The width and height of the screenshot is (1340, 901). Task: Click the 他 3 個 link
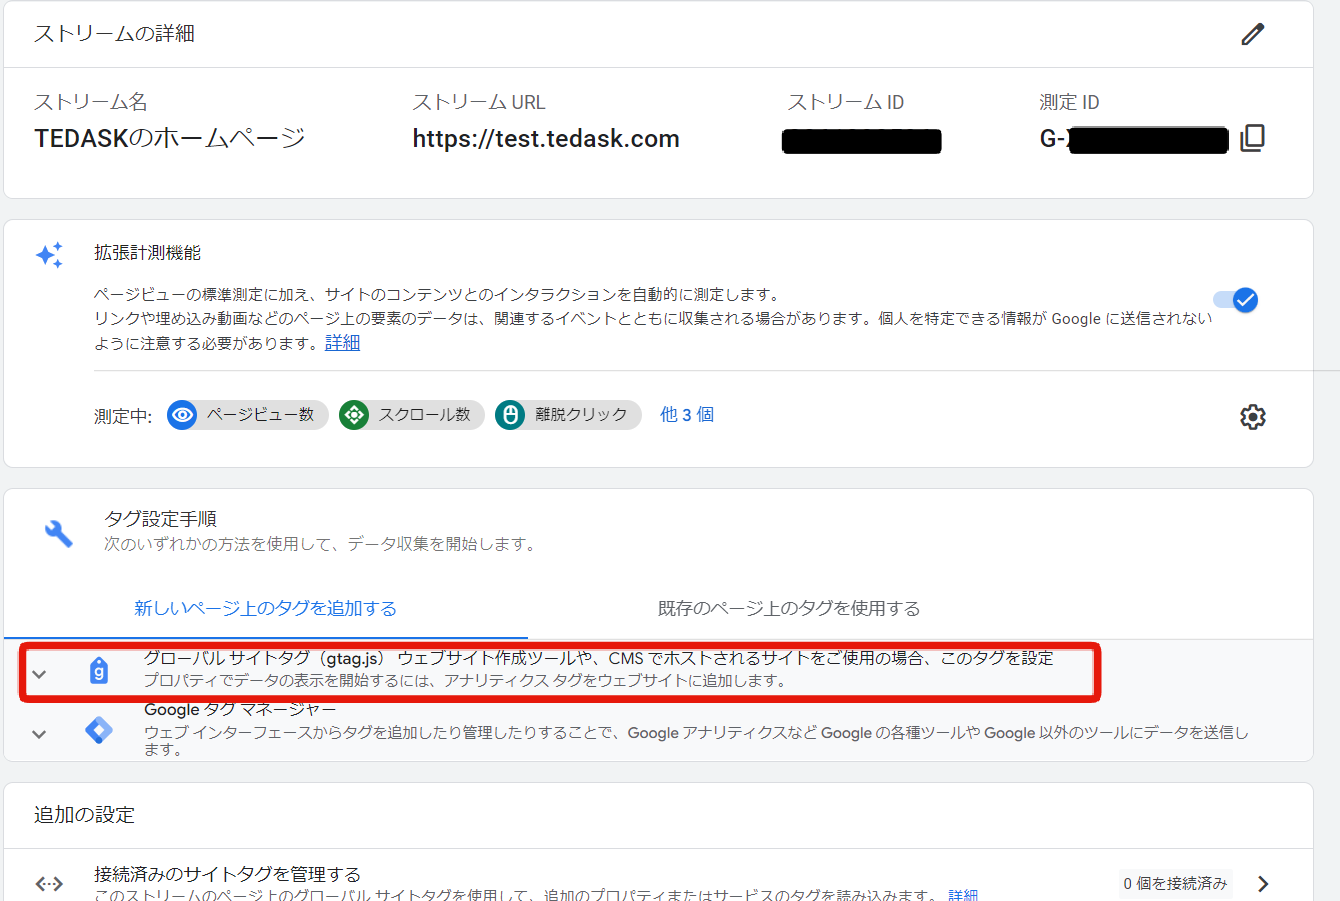[x=686, y=415]
